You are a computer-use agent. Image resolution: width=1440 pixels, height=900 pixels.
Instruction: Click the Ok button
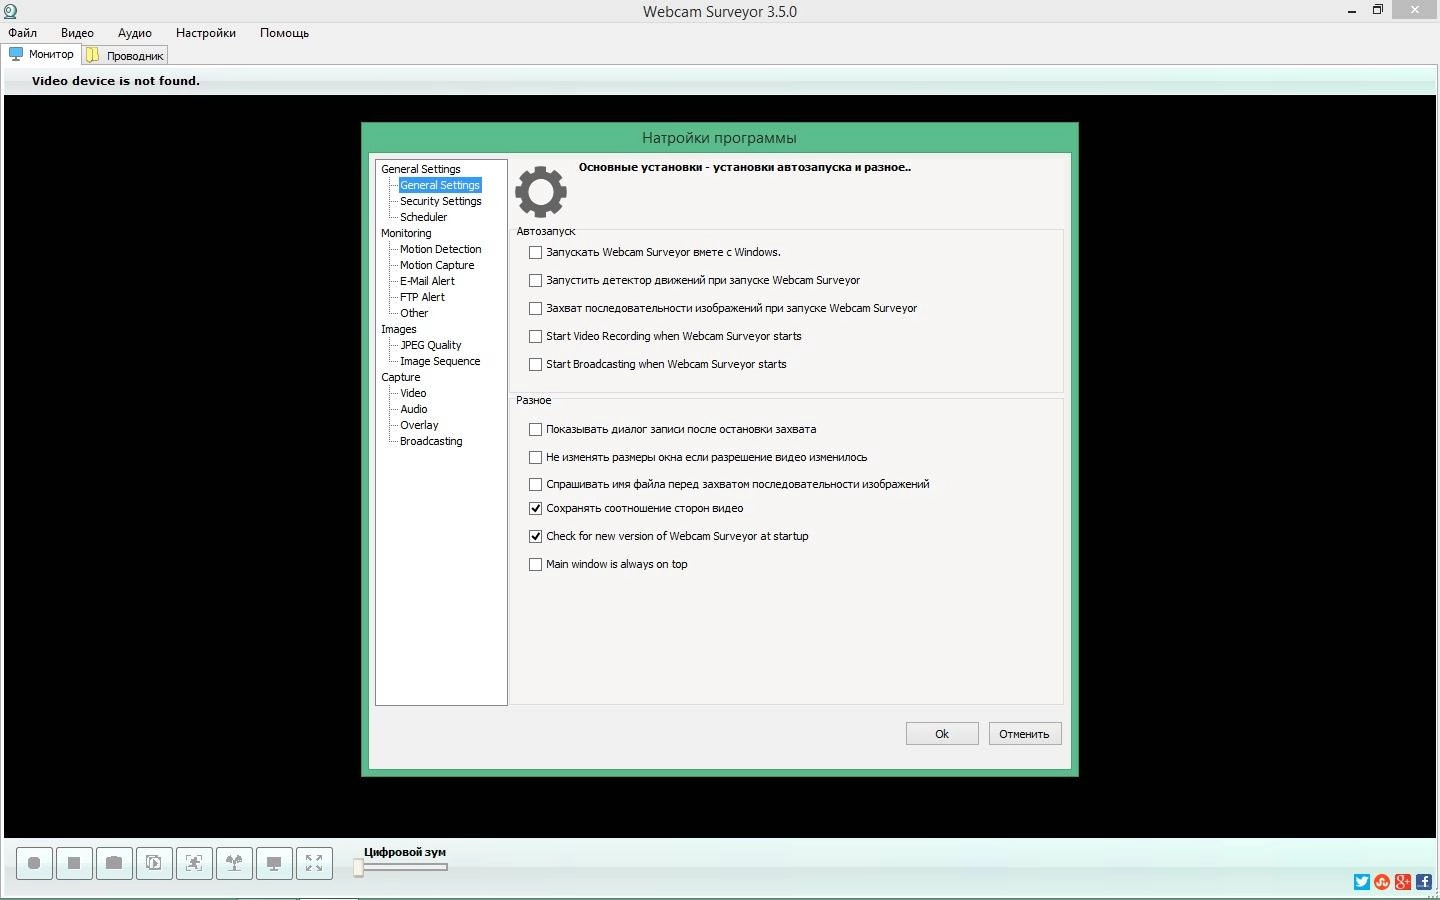(x=942, y=734)
